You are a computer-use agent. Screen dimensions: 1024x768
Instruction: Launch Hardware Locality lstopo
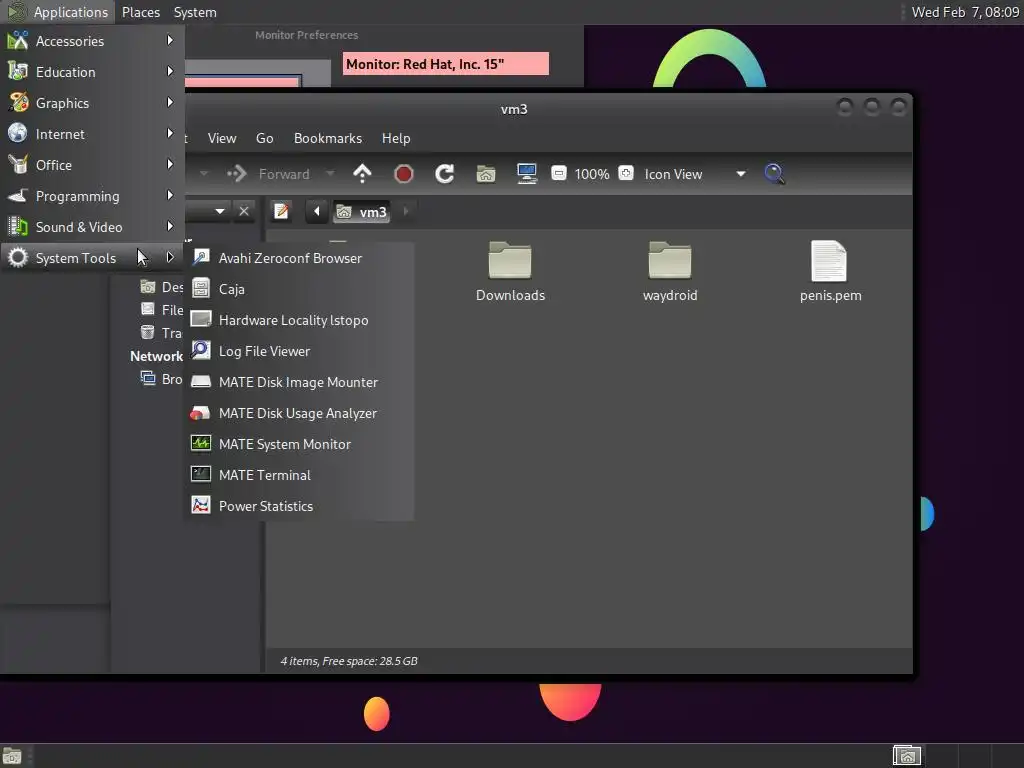pyautogui.click(x=300, y=320)
